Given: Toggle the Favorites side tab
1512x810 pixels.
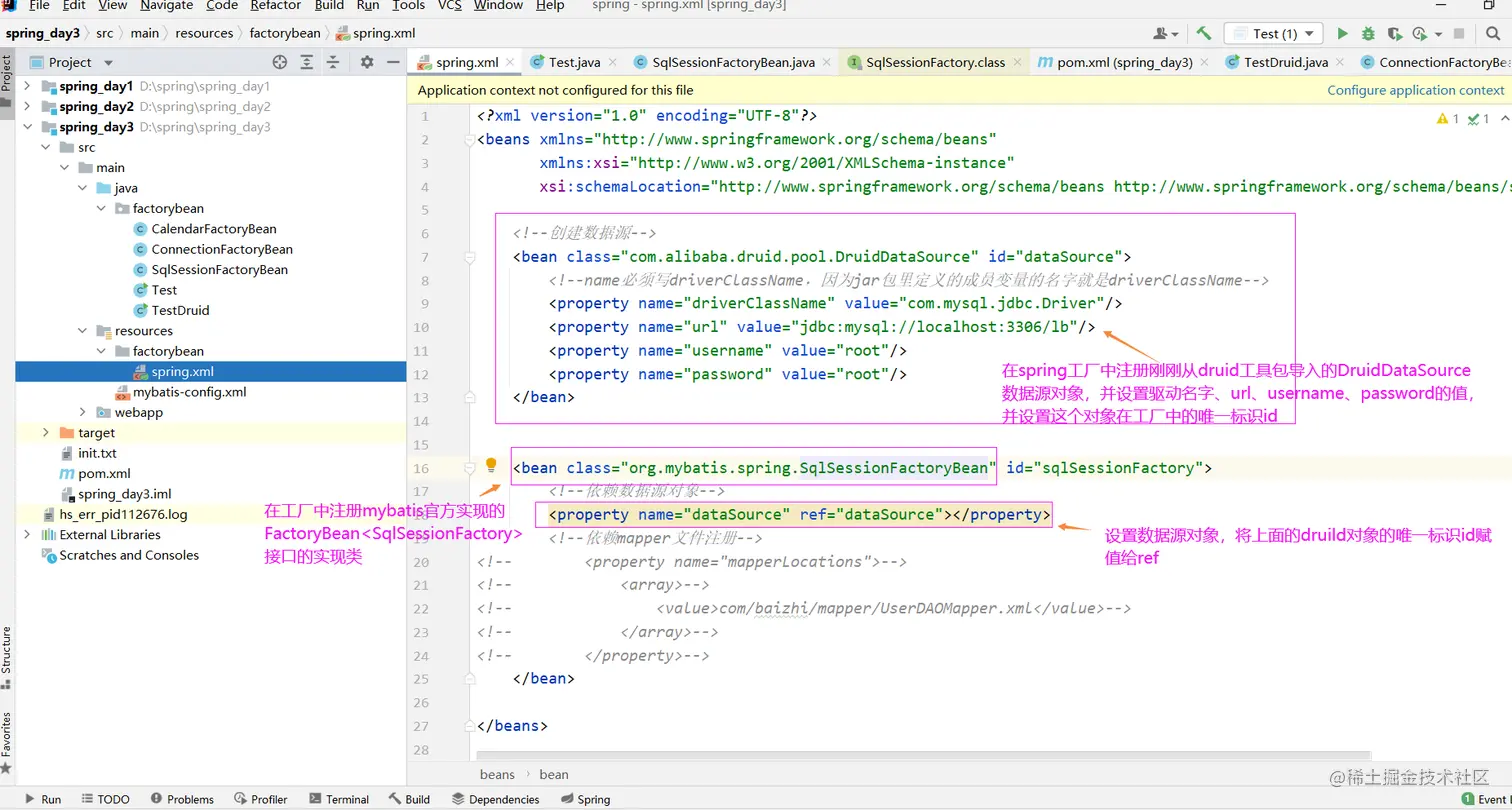Looking at the screenshot, I should click(6, 742).
